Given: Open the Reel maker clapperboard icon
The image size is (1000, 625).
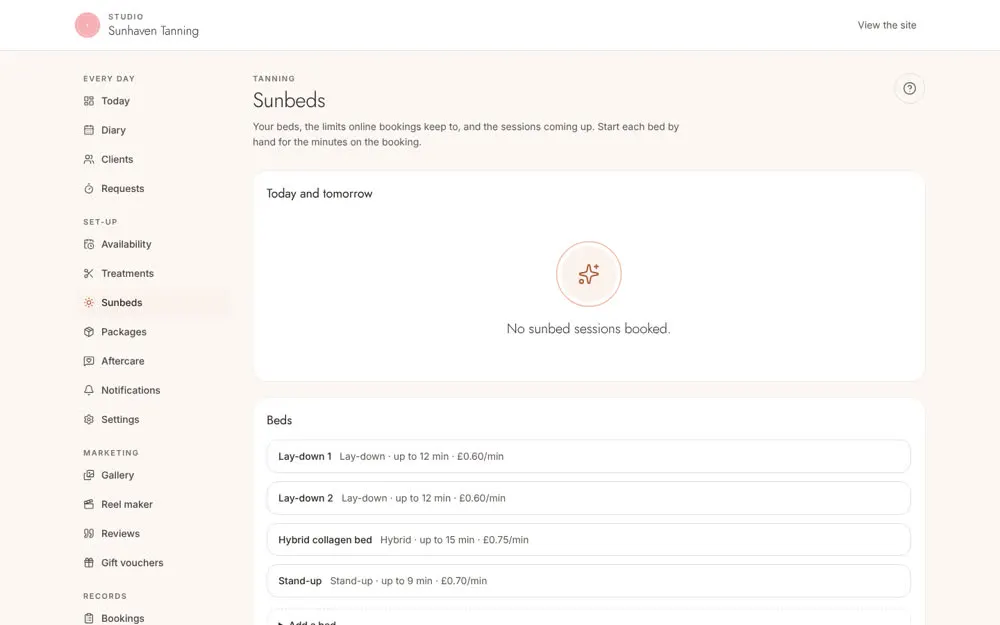Looking at the screenshot, I should pyautogui.click(x=89, y=504).
